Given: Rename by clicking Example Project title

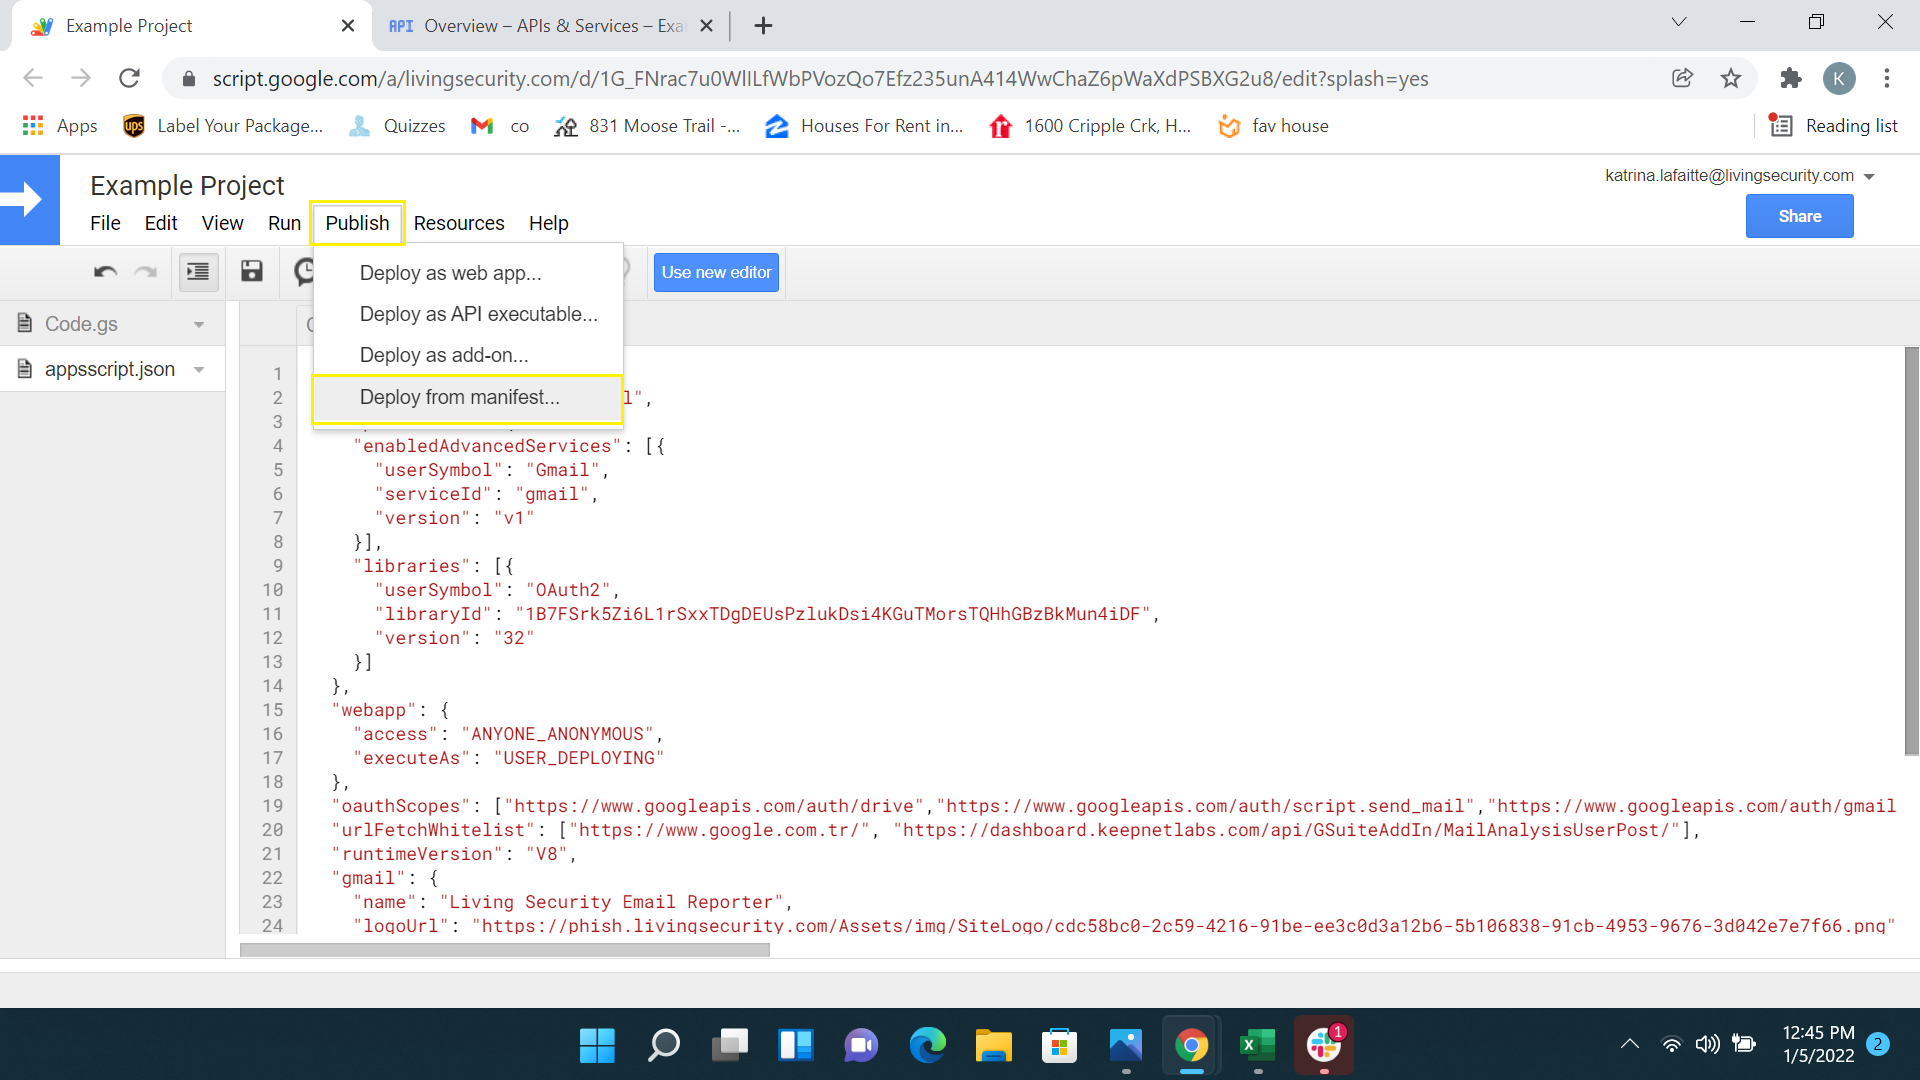Looking at the screenshot, I should [187, 185].
